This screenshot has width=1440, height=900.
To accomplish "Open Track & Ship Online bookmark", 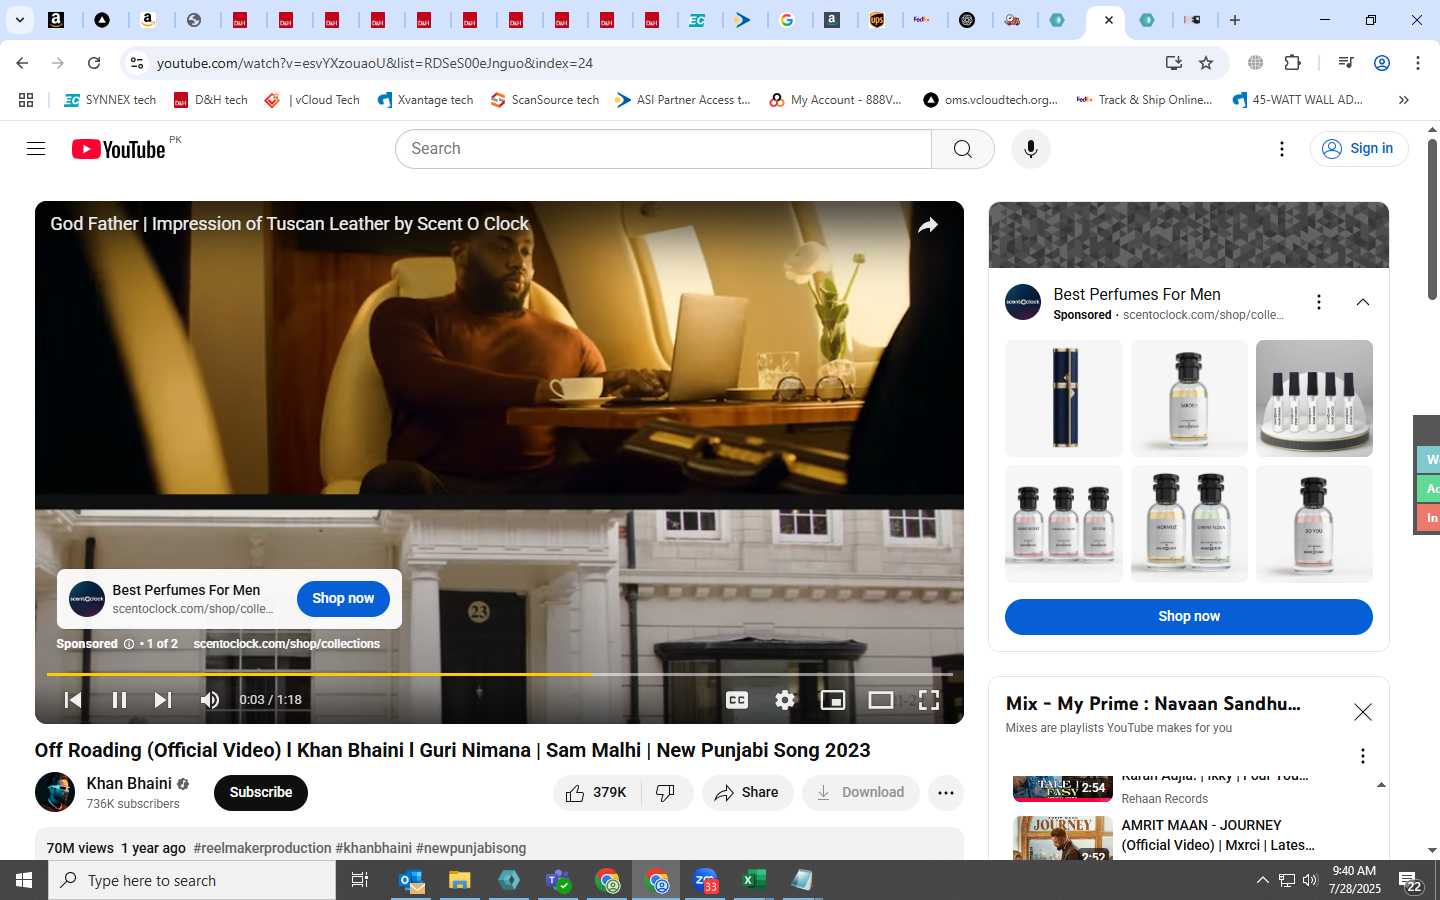I will click(x=1144, y=100).
